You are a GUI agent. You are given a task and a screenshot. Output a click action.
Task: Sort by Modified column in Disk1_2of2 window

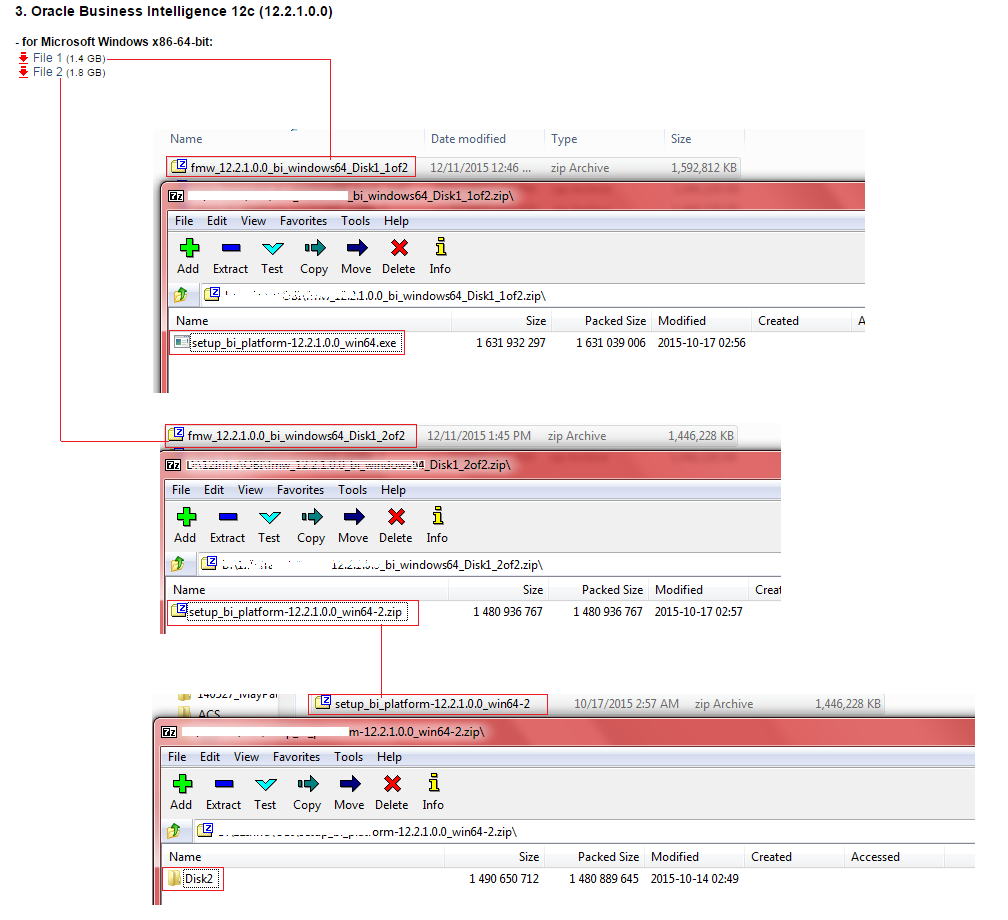679,590
